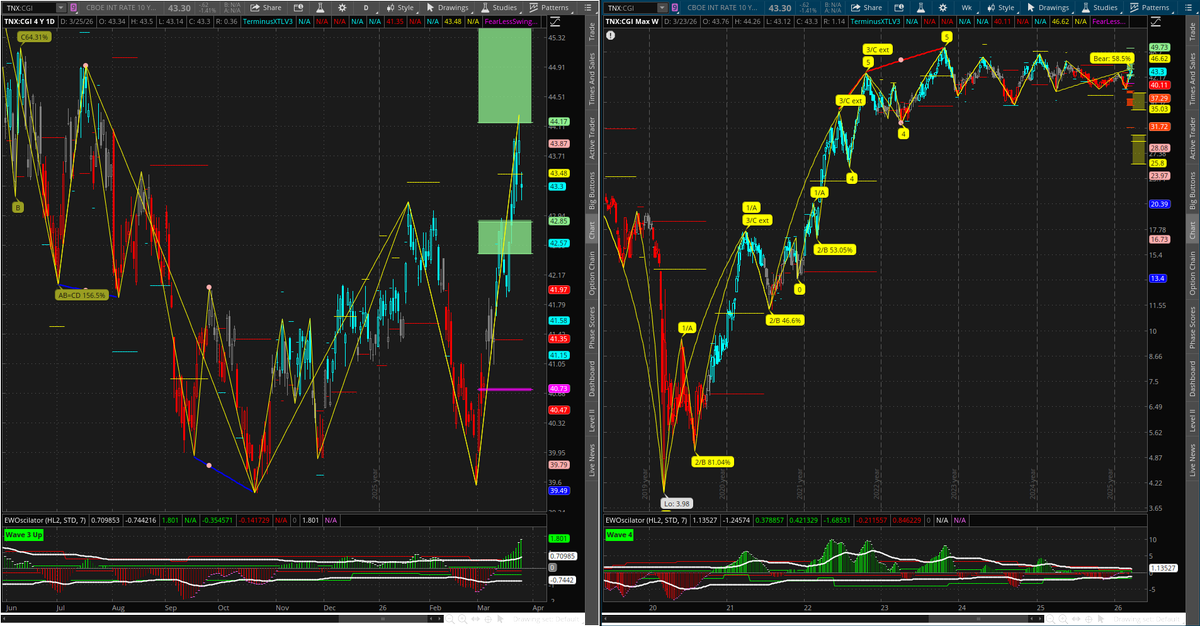Open Drawings menu on right chart

click(x=1047, y=8)
